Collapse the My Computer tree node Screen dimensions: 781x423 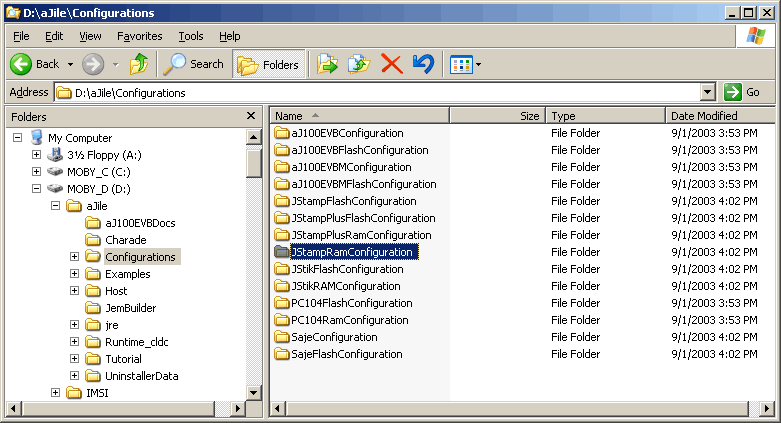point(17,138)
